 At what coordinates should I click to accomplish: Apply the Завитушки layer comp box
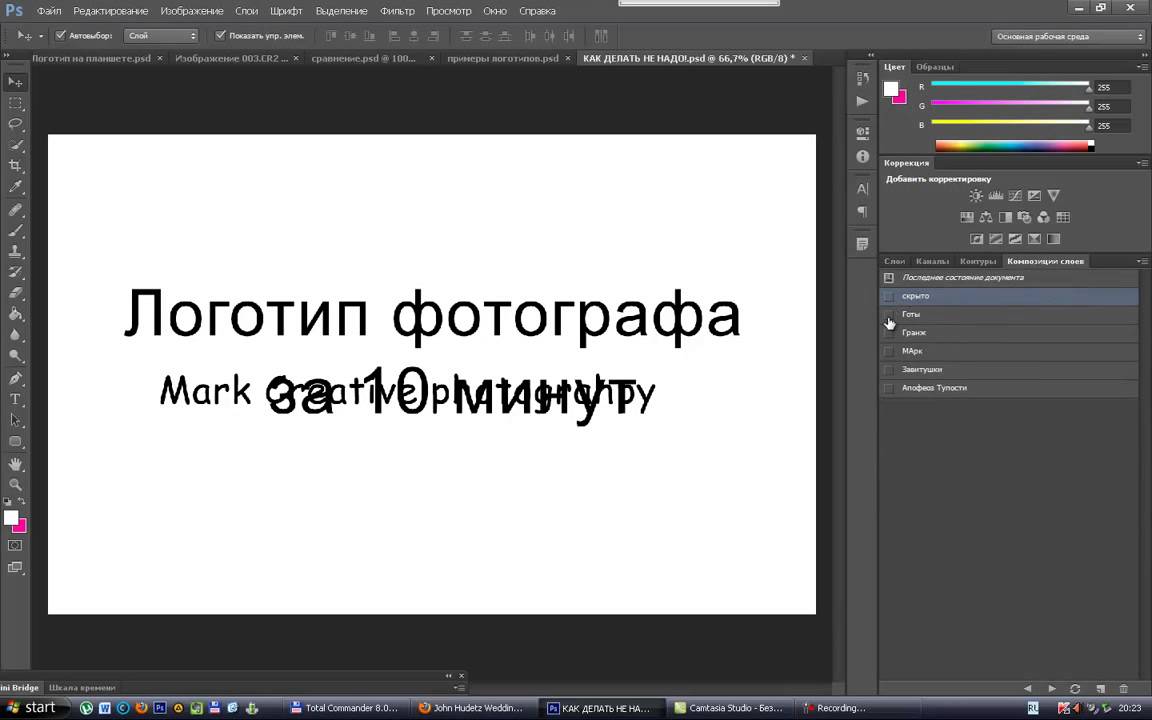pos(888,370)
